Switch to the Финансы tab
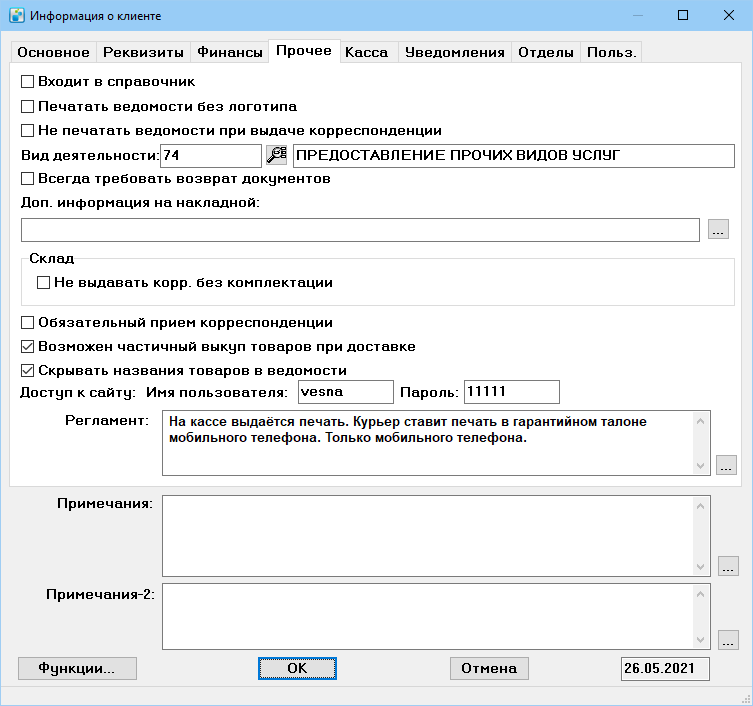This screenshot has width=753, height=706. [230, 52]
